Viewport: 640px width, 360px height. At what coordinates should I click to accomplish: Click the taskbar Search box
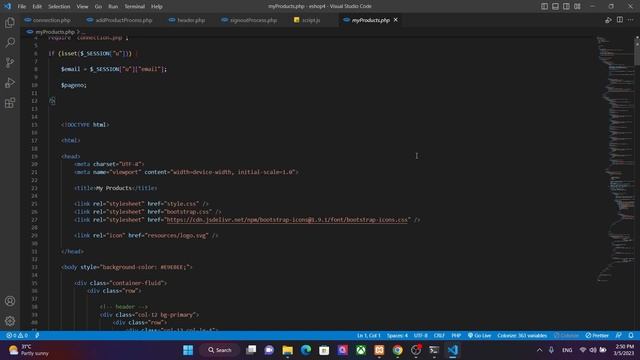click(220, 350)
